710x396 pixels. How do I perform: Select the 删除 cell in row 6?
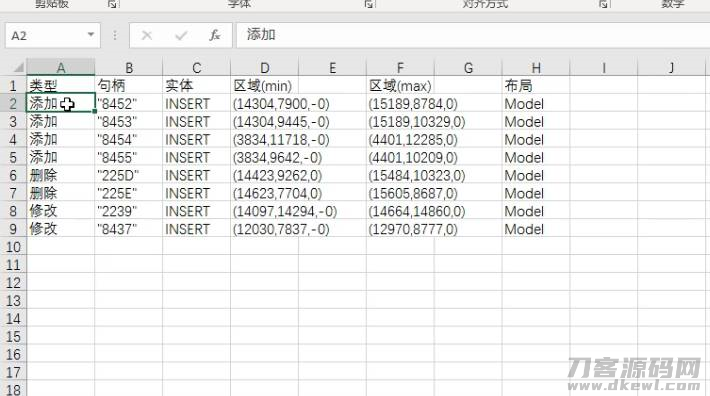pos(61,176)
